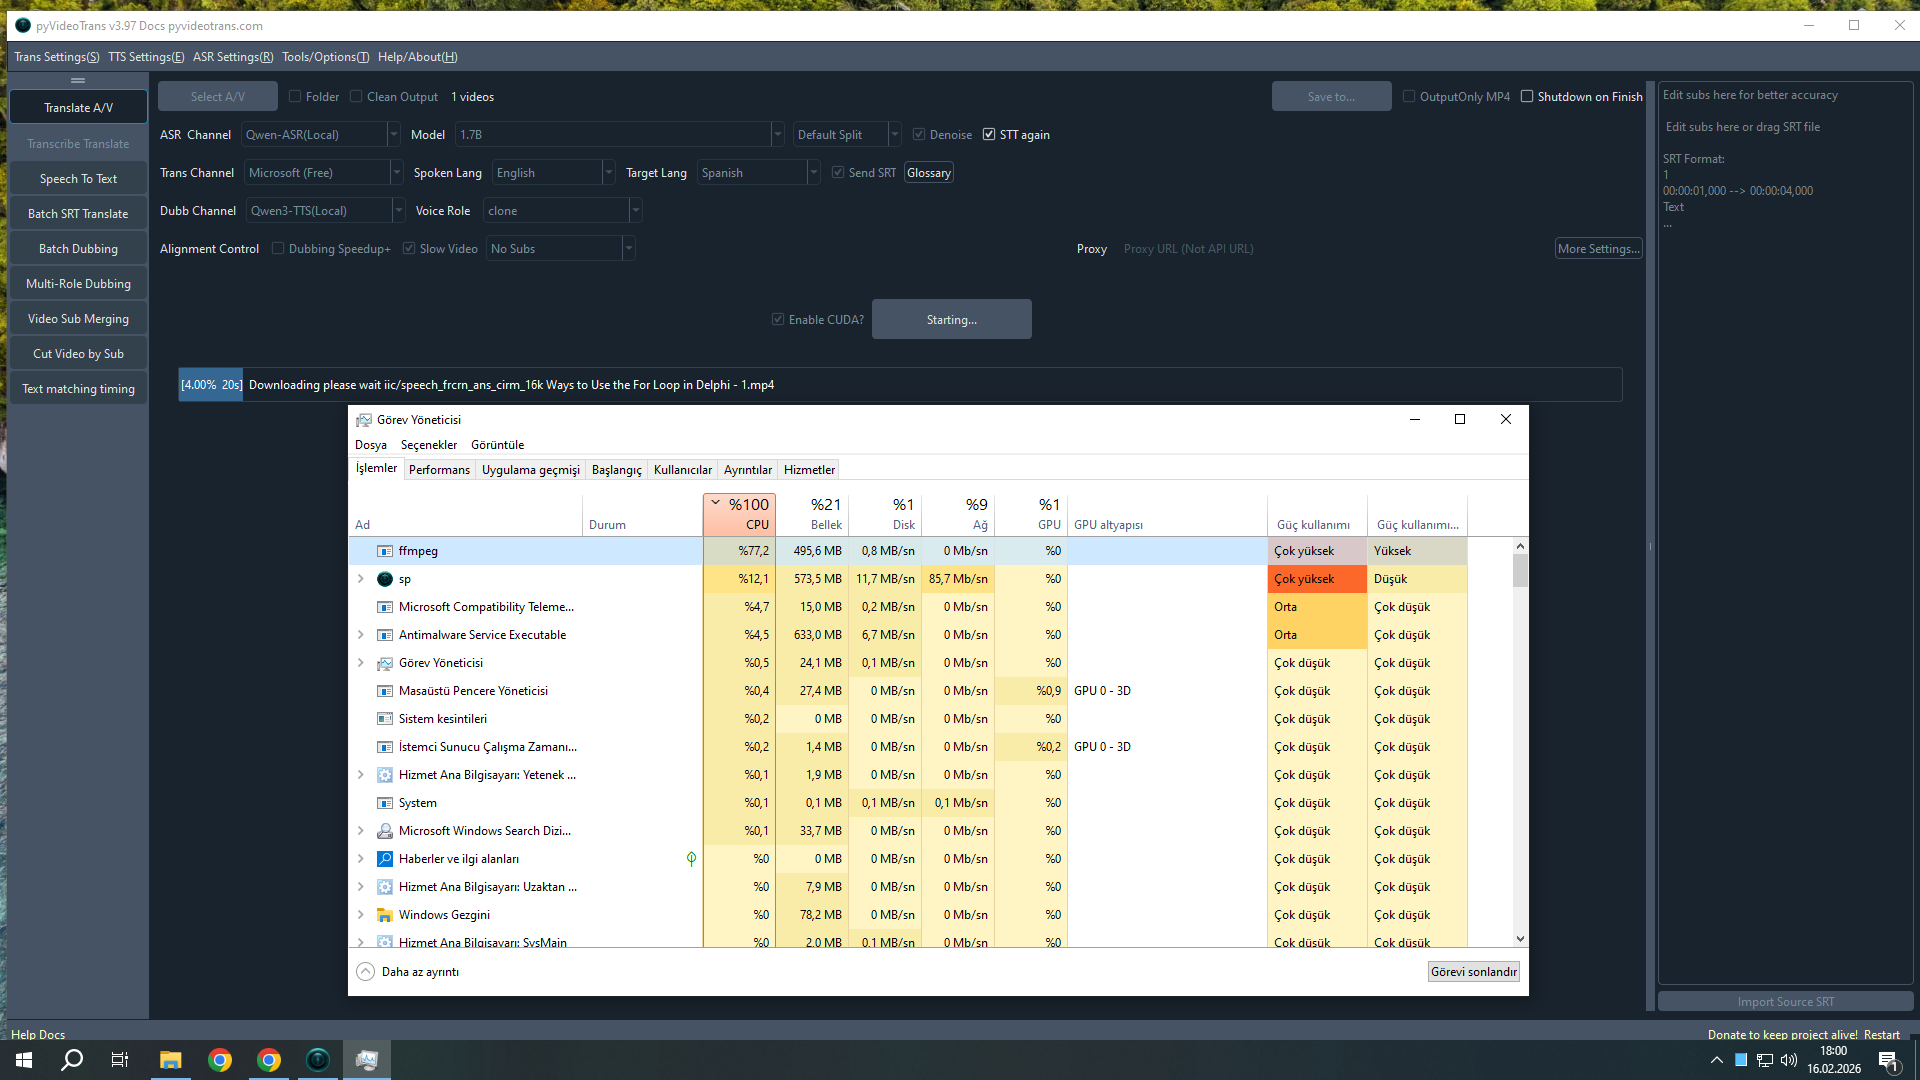The width and height of the screenshot is (1920, 1080).
Task: Click the pyVideoTrans taskbar icon
Action: (x=318, y=1060)
